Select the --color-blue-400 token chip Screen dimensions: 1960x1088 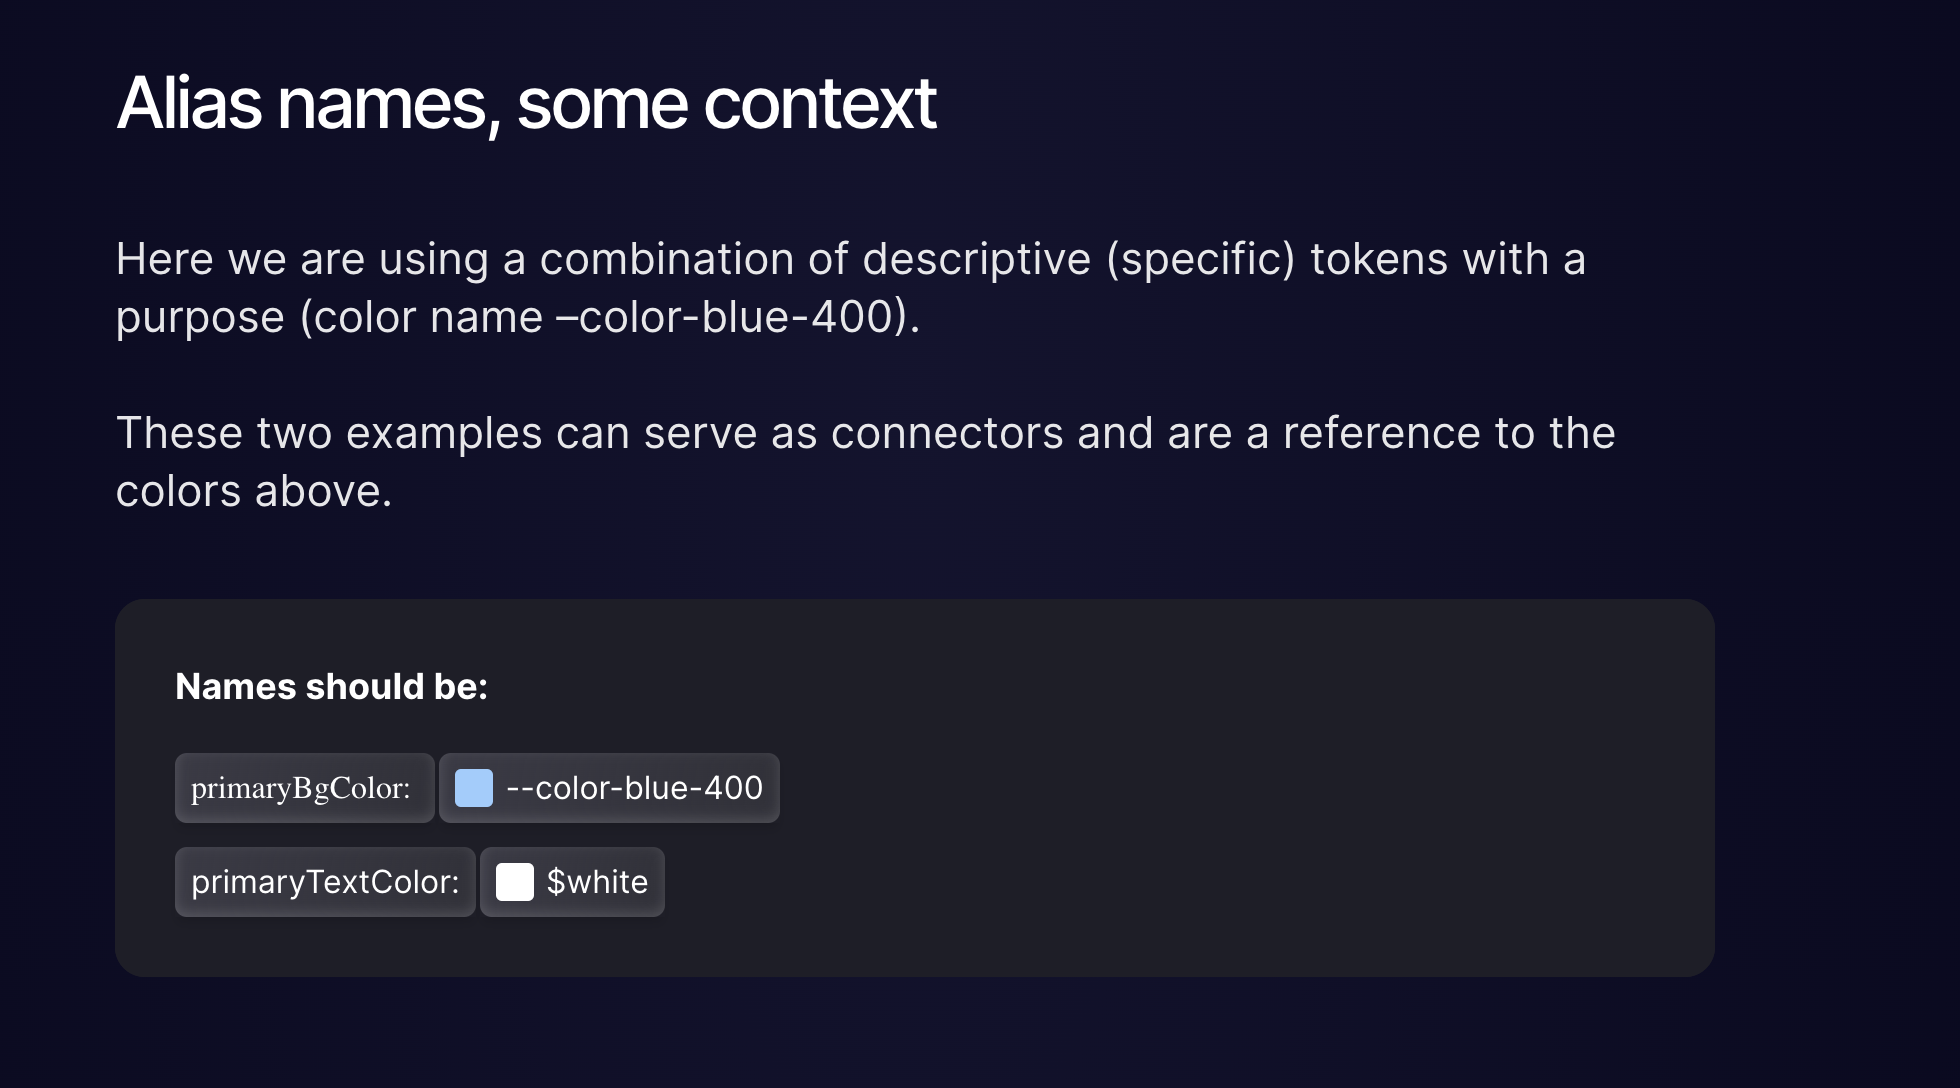[609, 788]
